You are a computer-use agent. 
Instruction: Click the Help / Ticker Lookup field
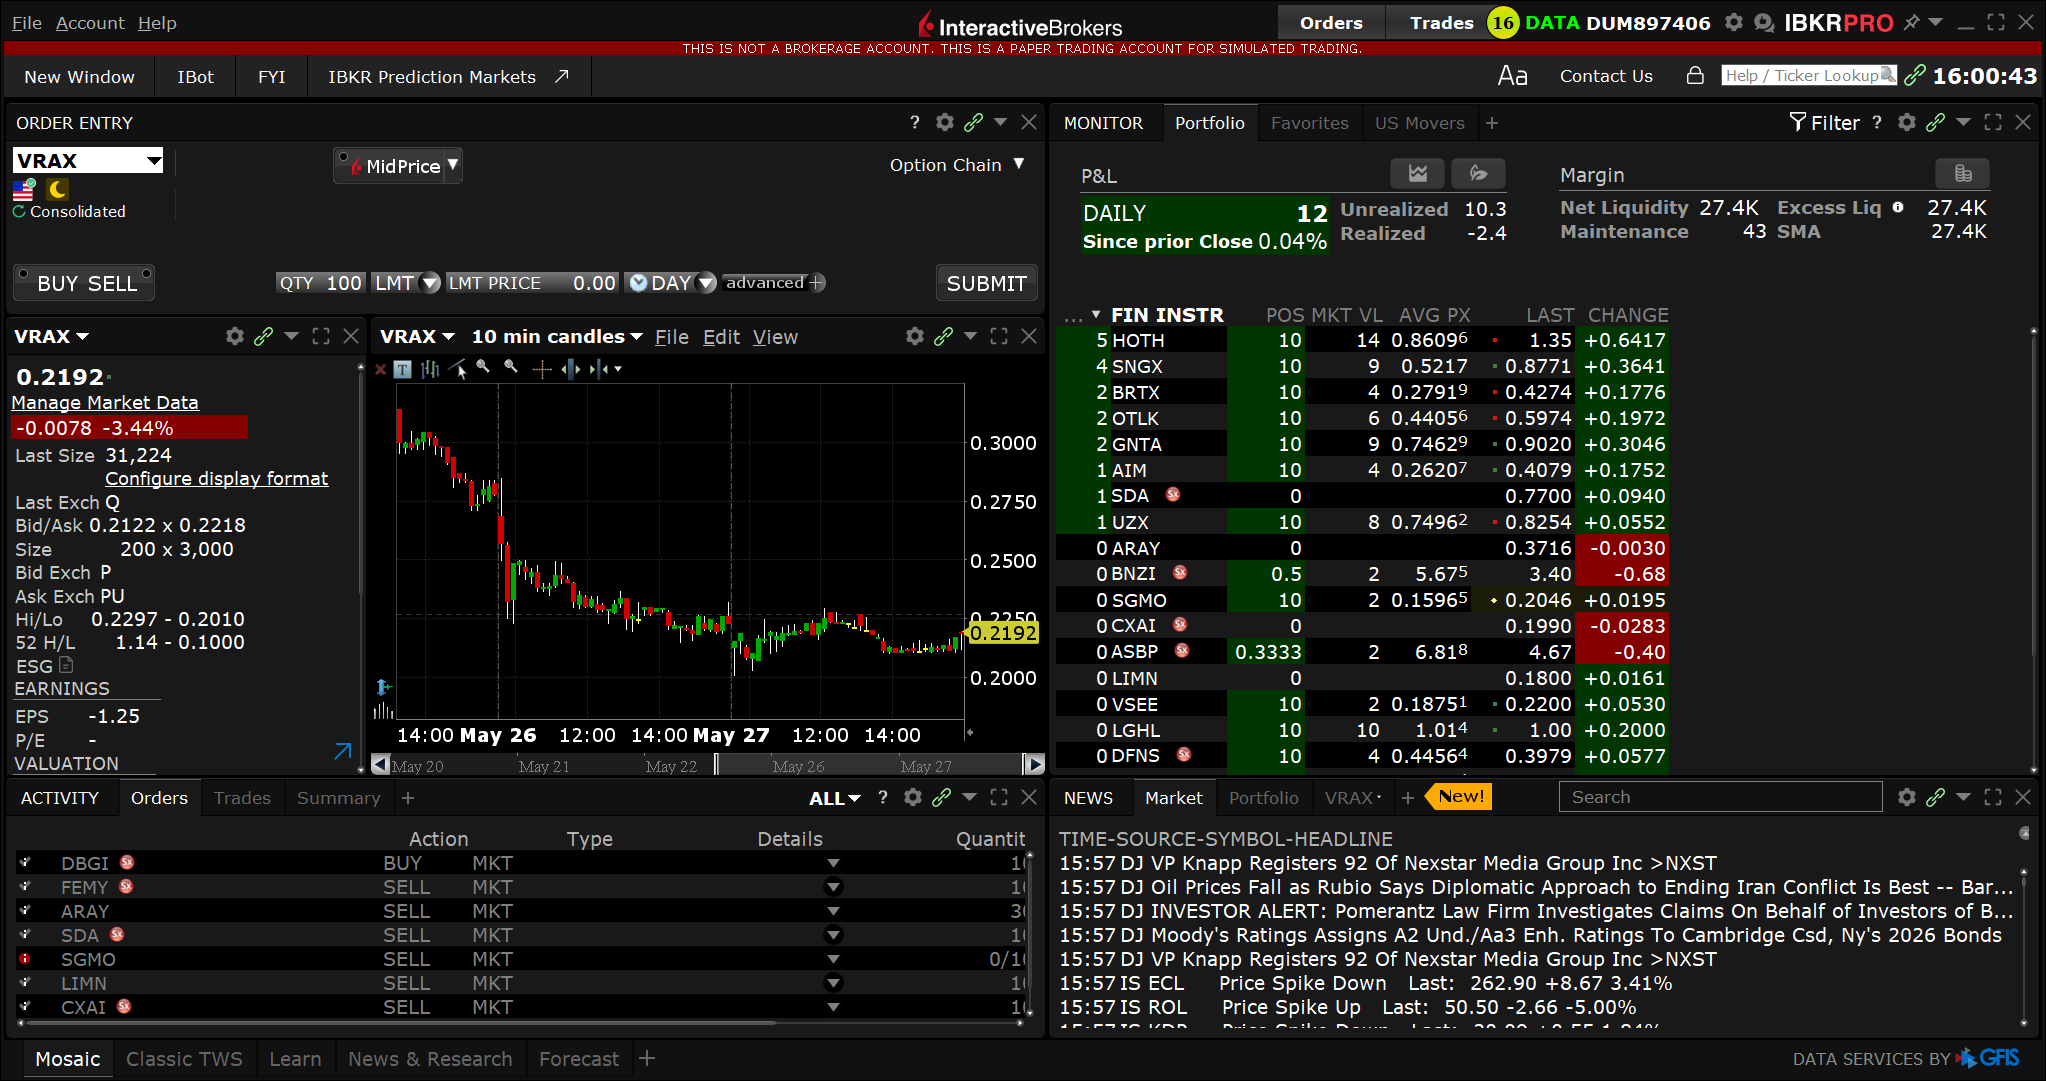point(1808,75)
